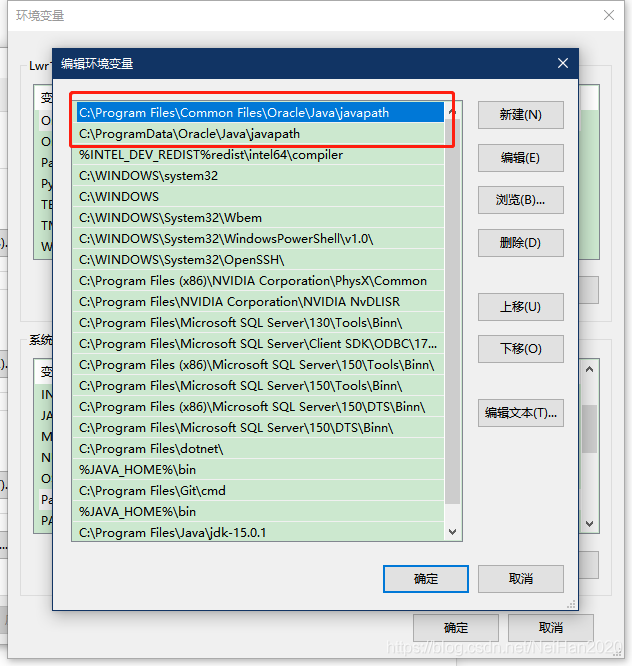Viewport: 632px width, 666px height.
Task: Select the C:\Program Files\Git\cmd entry
Action: coord(258,491)
